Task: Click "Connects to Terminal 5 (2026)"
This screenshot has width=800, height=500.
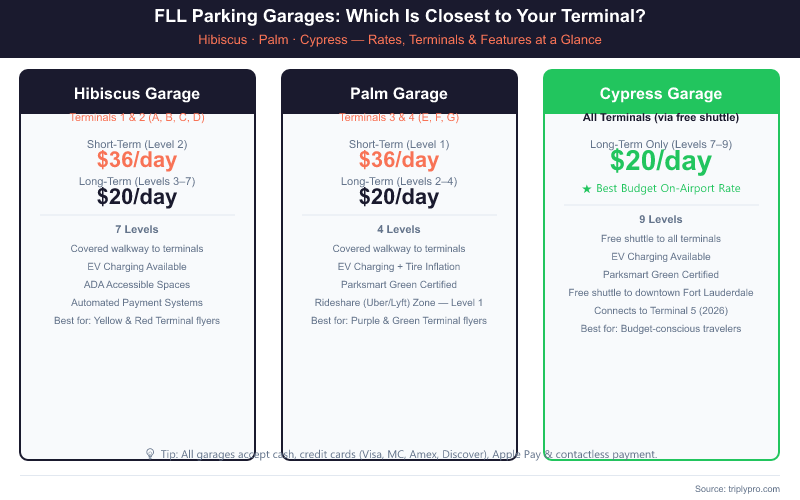Action: 661,311
